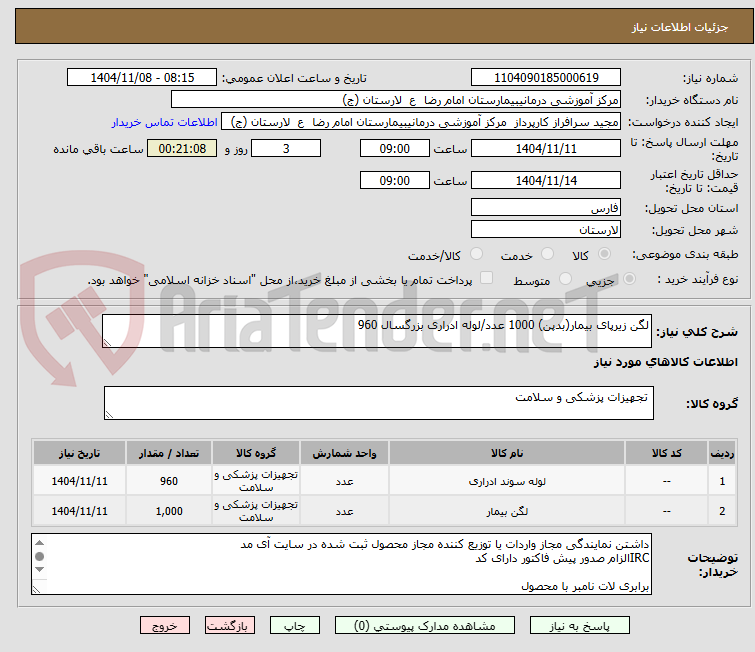Click price validity date 1404/11/14 field
The height and width of the screenshot is (652, 755).
point(546,180)
